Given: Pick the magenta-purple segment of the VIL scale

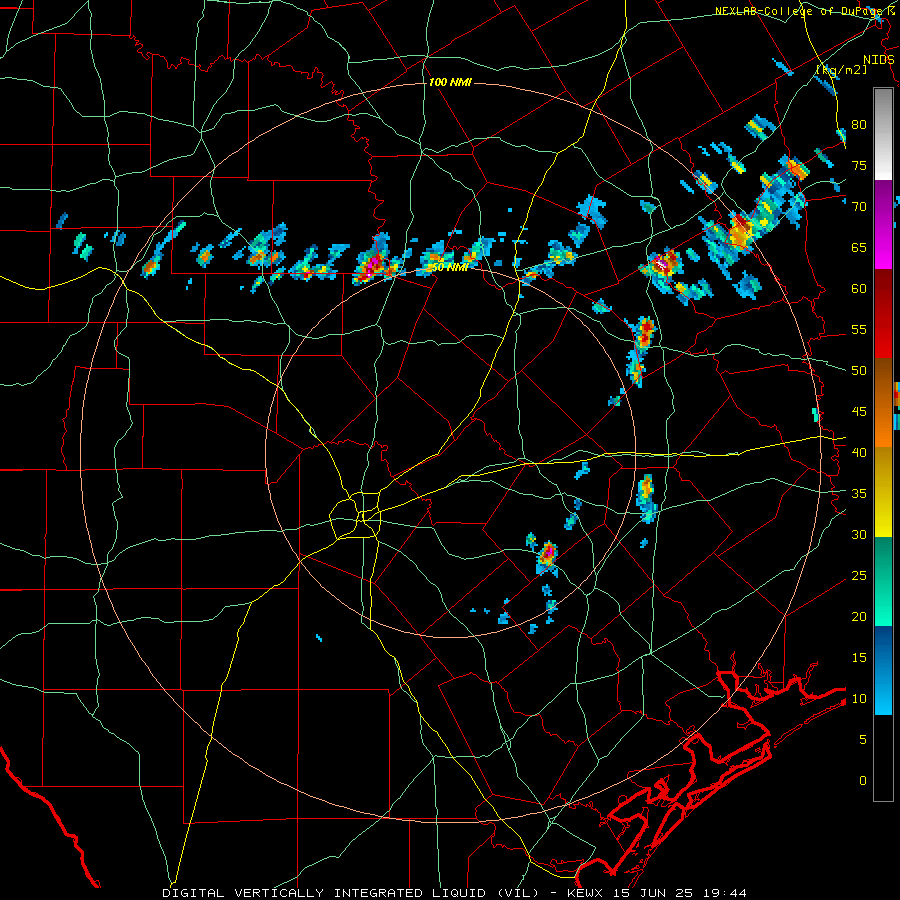Looking at the screenshot, I should [x=883, y=225].
